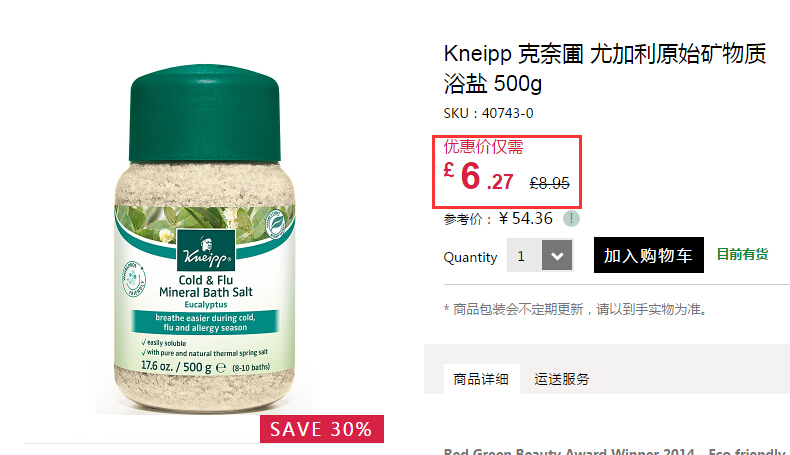Screen dimensions: 790x455
Task: Click the quantity value field showing 1
Action: coord(524,255)
